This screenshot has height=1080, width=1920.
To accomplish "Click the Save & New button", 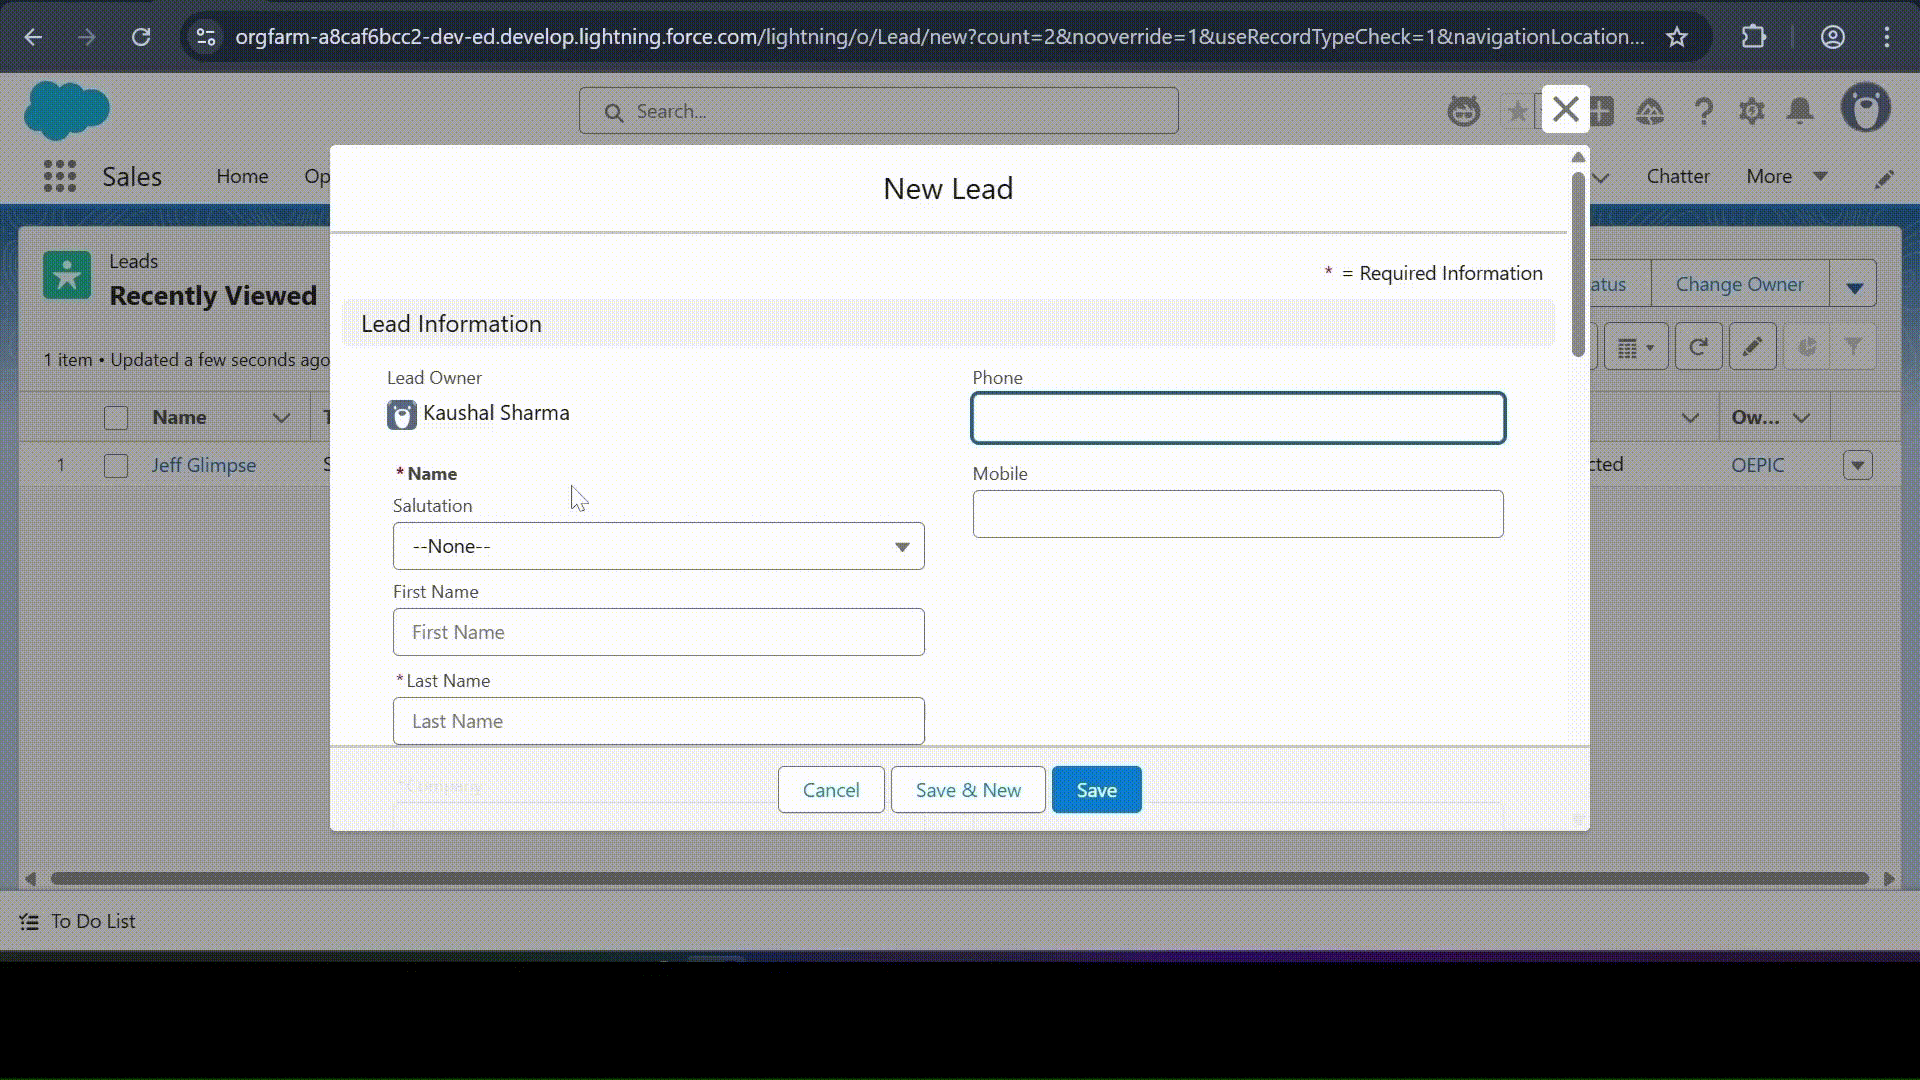I will coord(967,790).
